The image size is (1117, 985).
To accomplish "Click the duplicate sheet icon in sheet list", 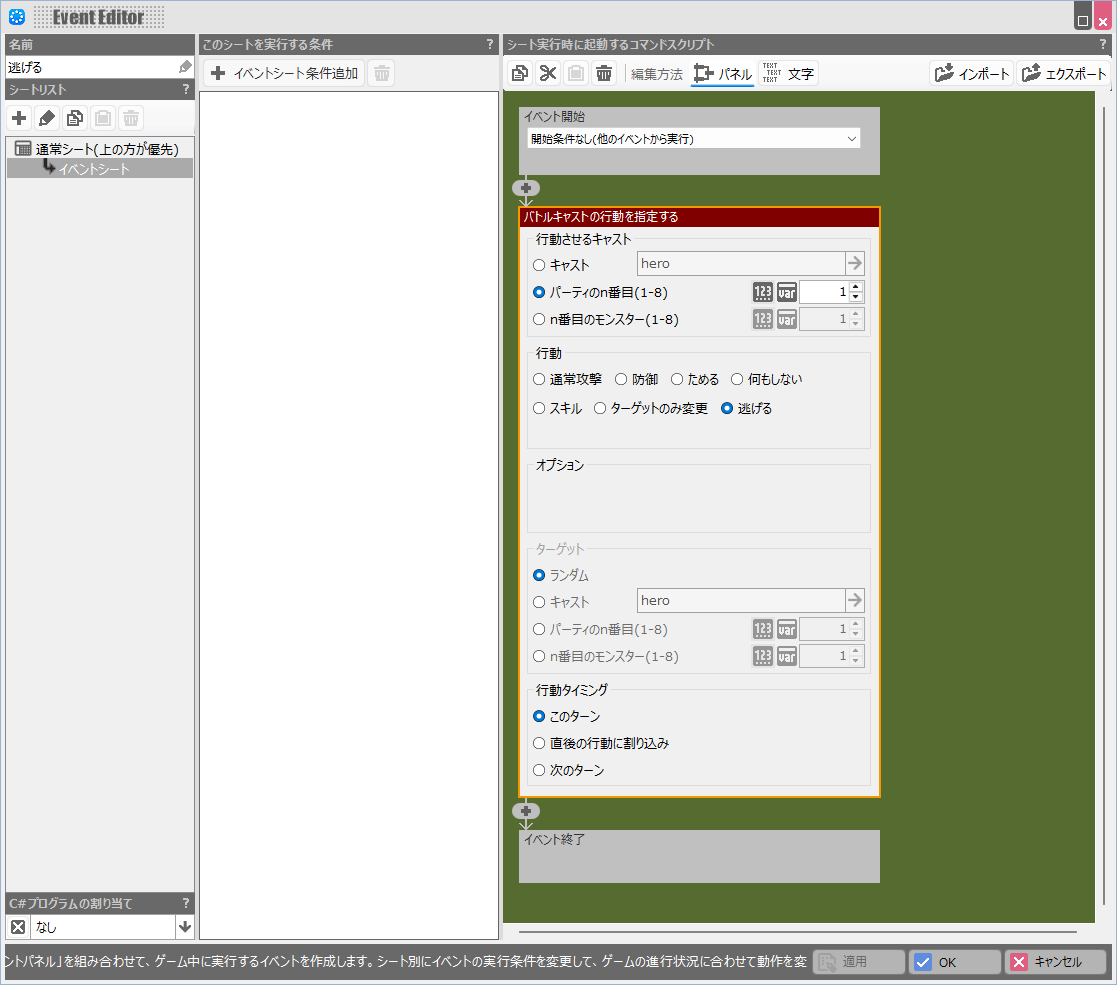I will coord(75,118).
